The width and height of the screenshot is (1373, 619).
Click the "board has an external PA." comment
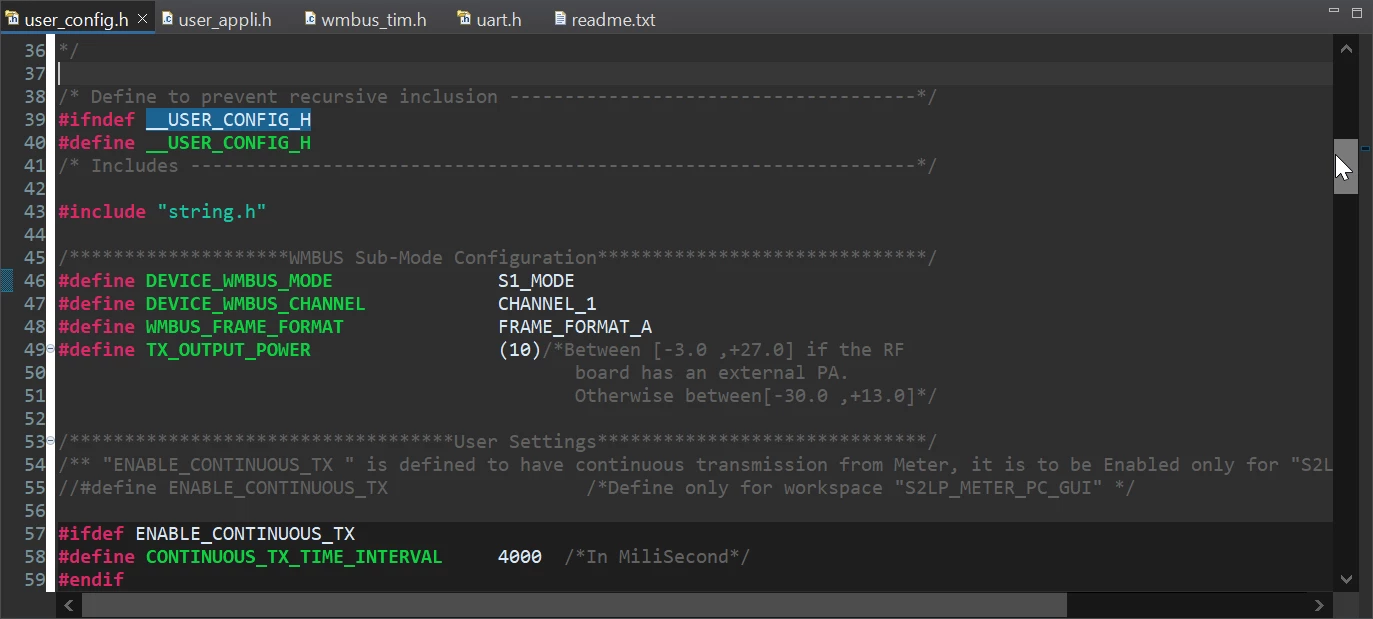(711, 373)
